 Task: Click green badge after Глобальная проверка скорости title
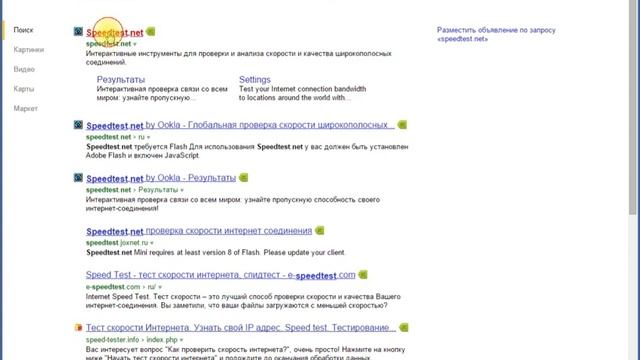pyautogui.click(x=402, y=124)
